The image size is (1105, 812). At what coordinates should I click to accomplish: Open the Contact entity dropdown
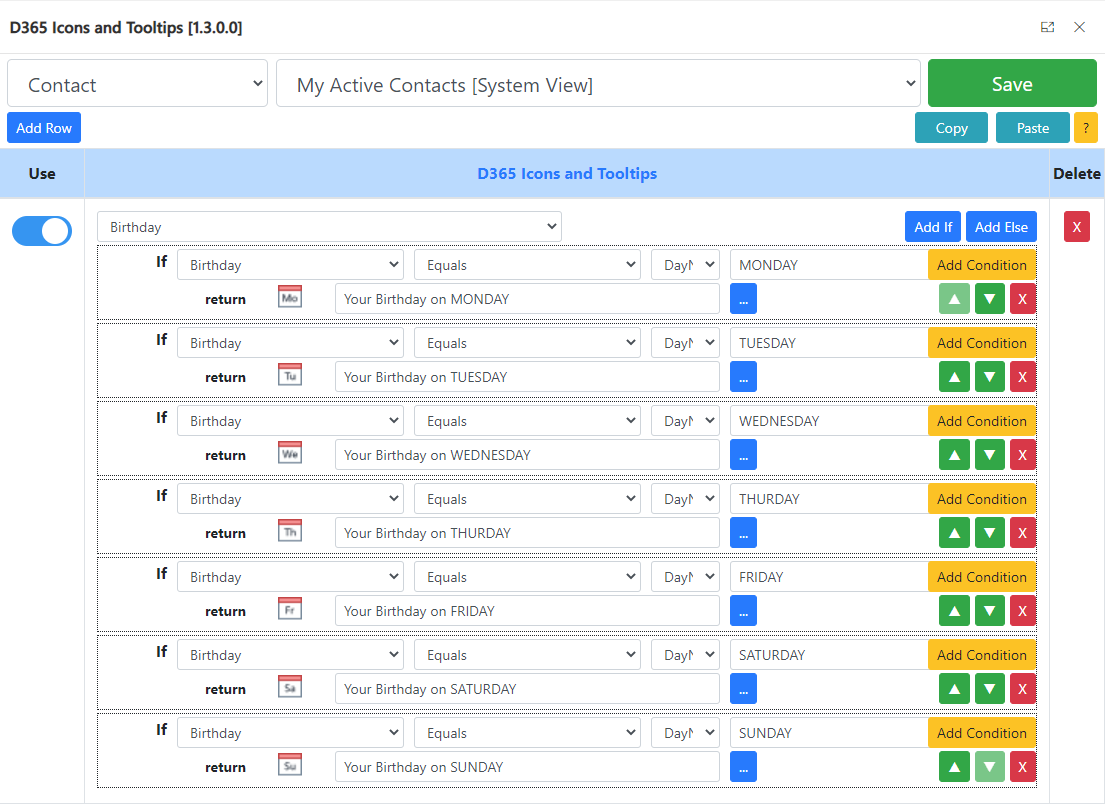137,84
